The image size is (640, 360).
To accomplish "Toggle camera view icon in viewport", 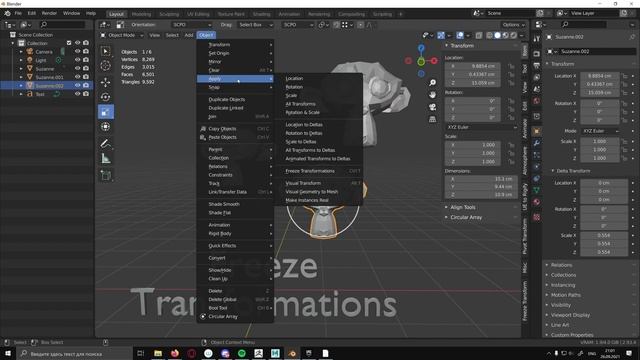I will click(x=432, y=107).
